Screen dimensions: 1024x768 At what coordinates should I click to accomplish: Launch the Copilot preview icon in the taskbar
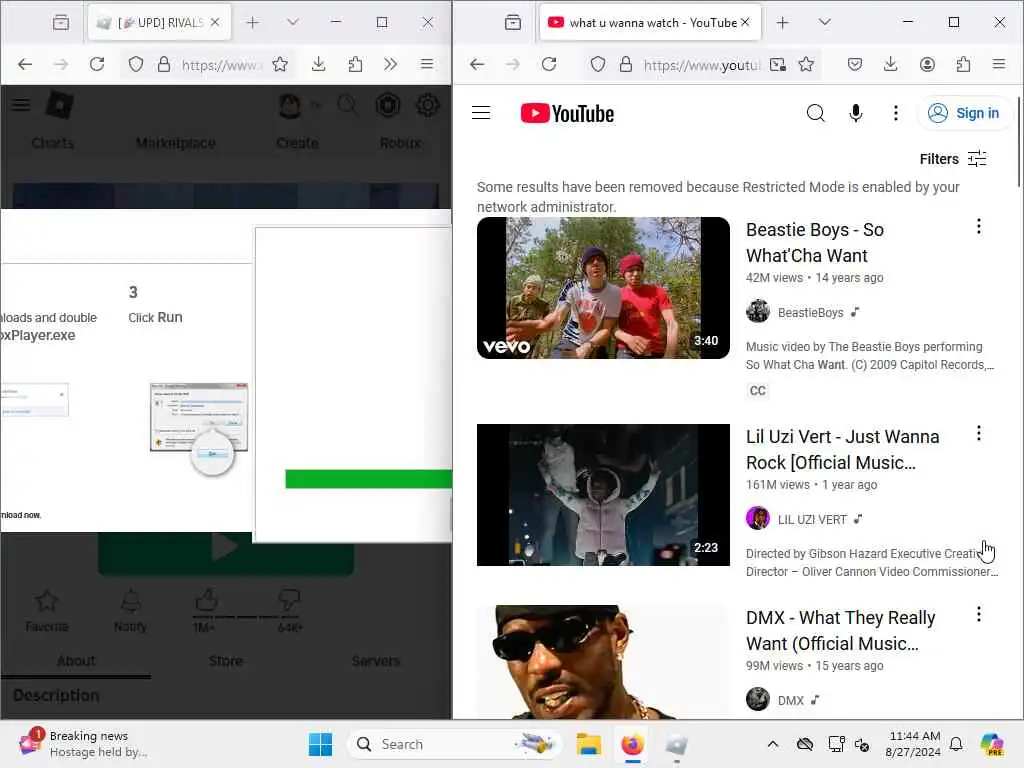(991, 744)
